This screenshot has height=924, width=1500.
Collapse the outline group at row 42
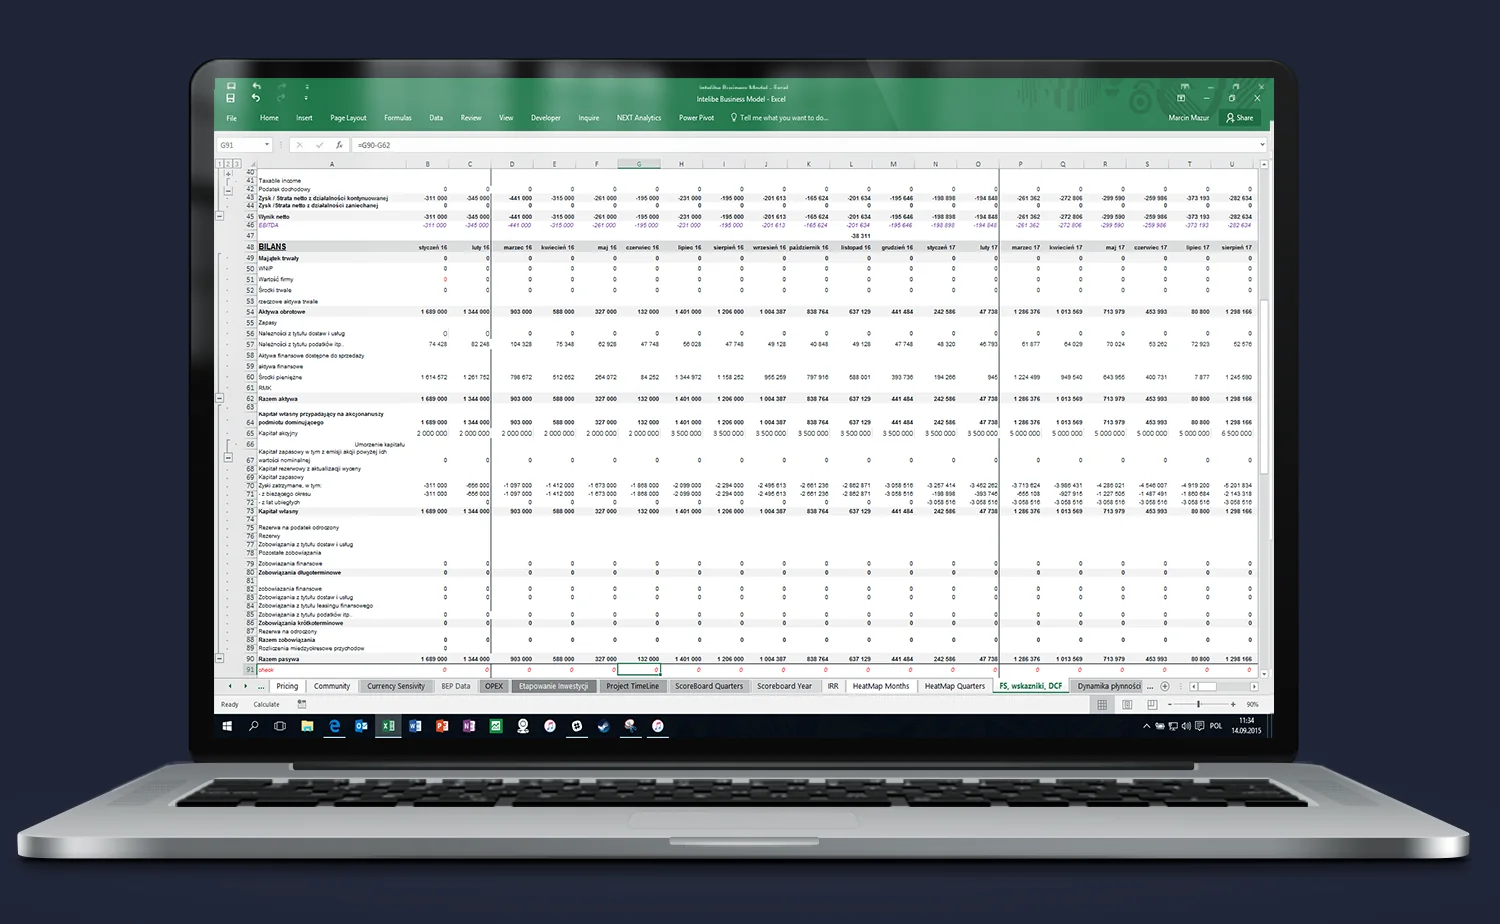228,189
